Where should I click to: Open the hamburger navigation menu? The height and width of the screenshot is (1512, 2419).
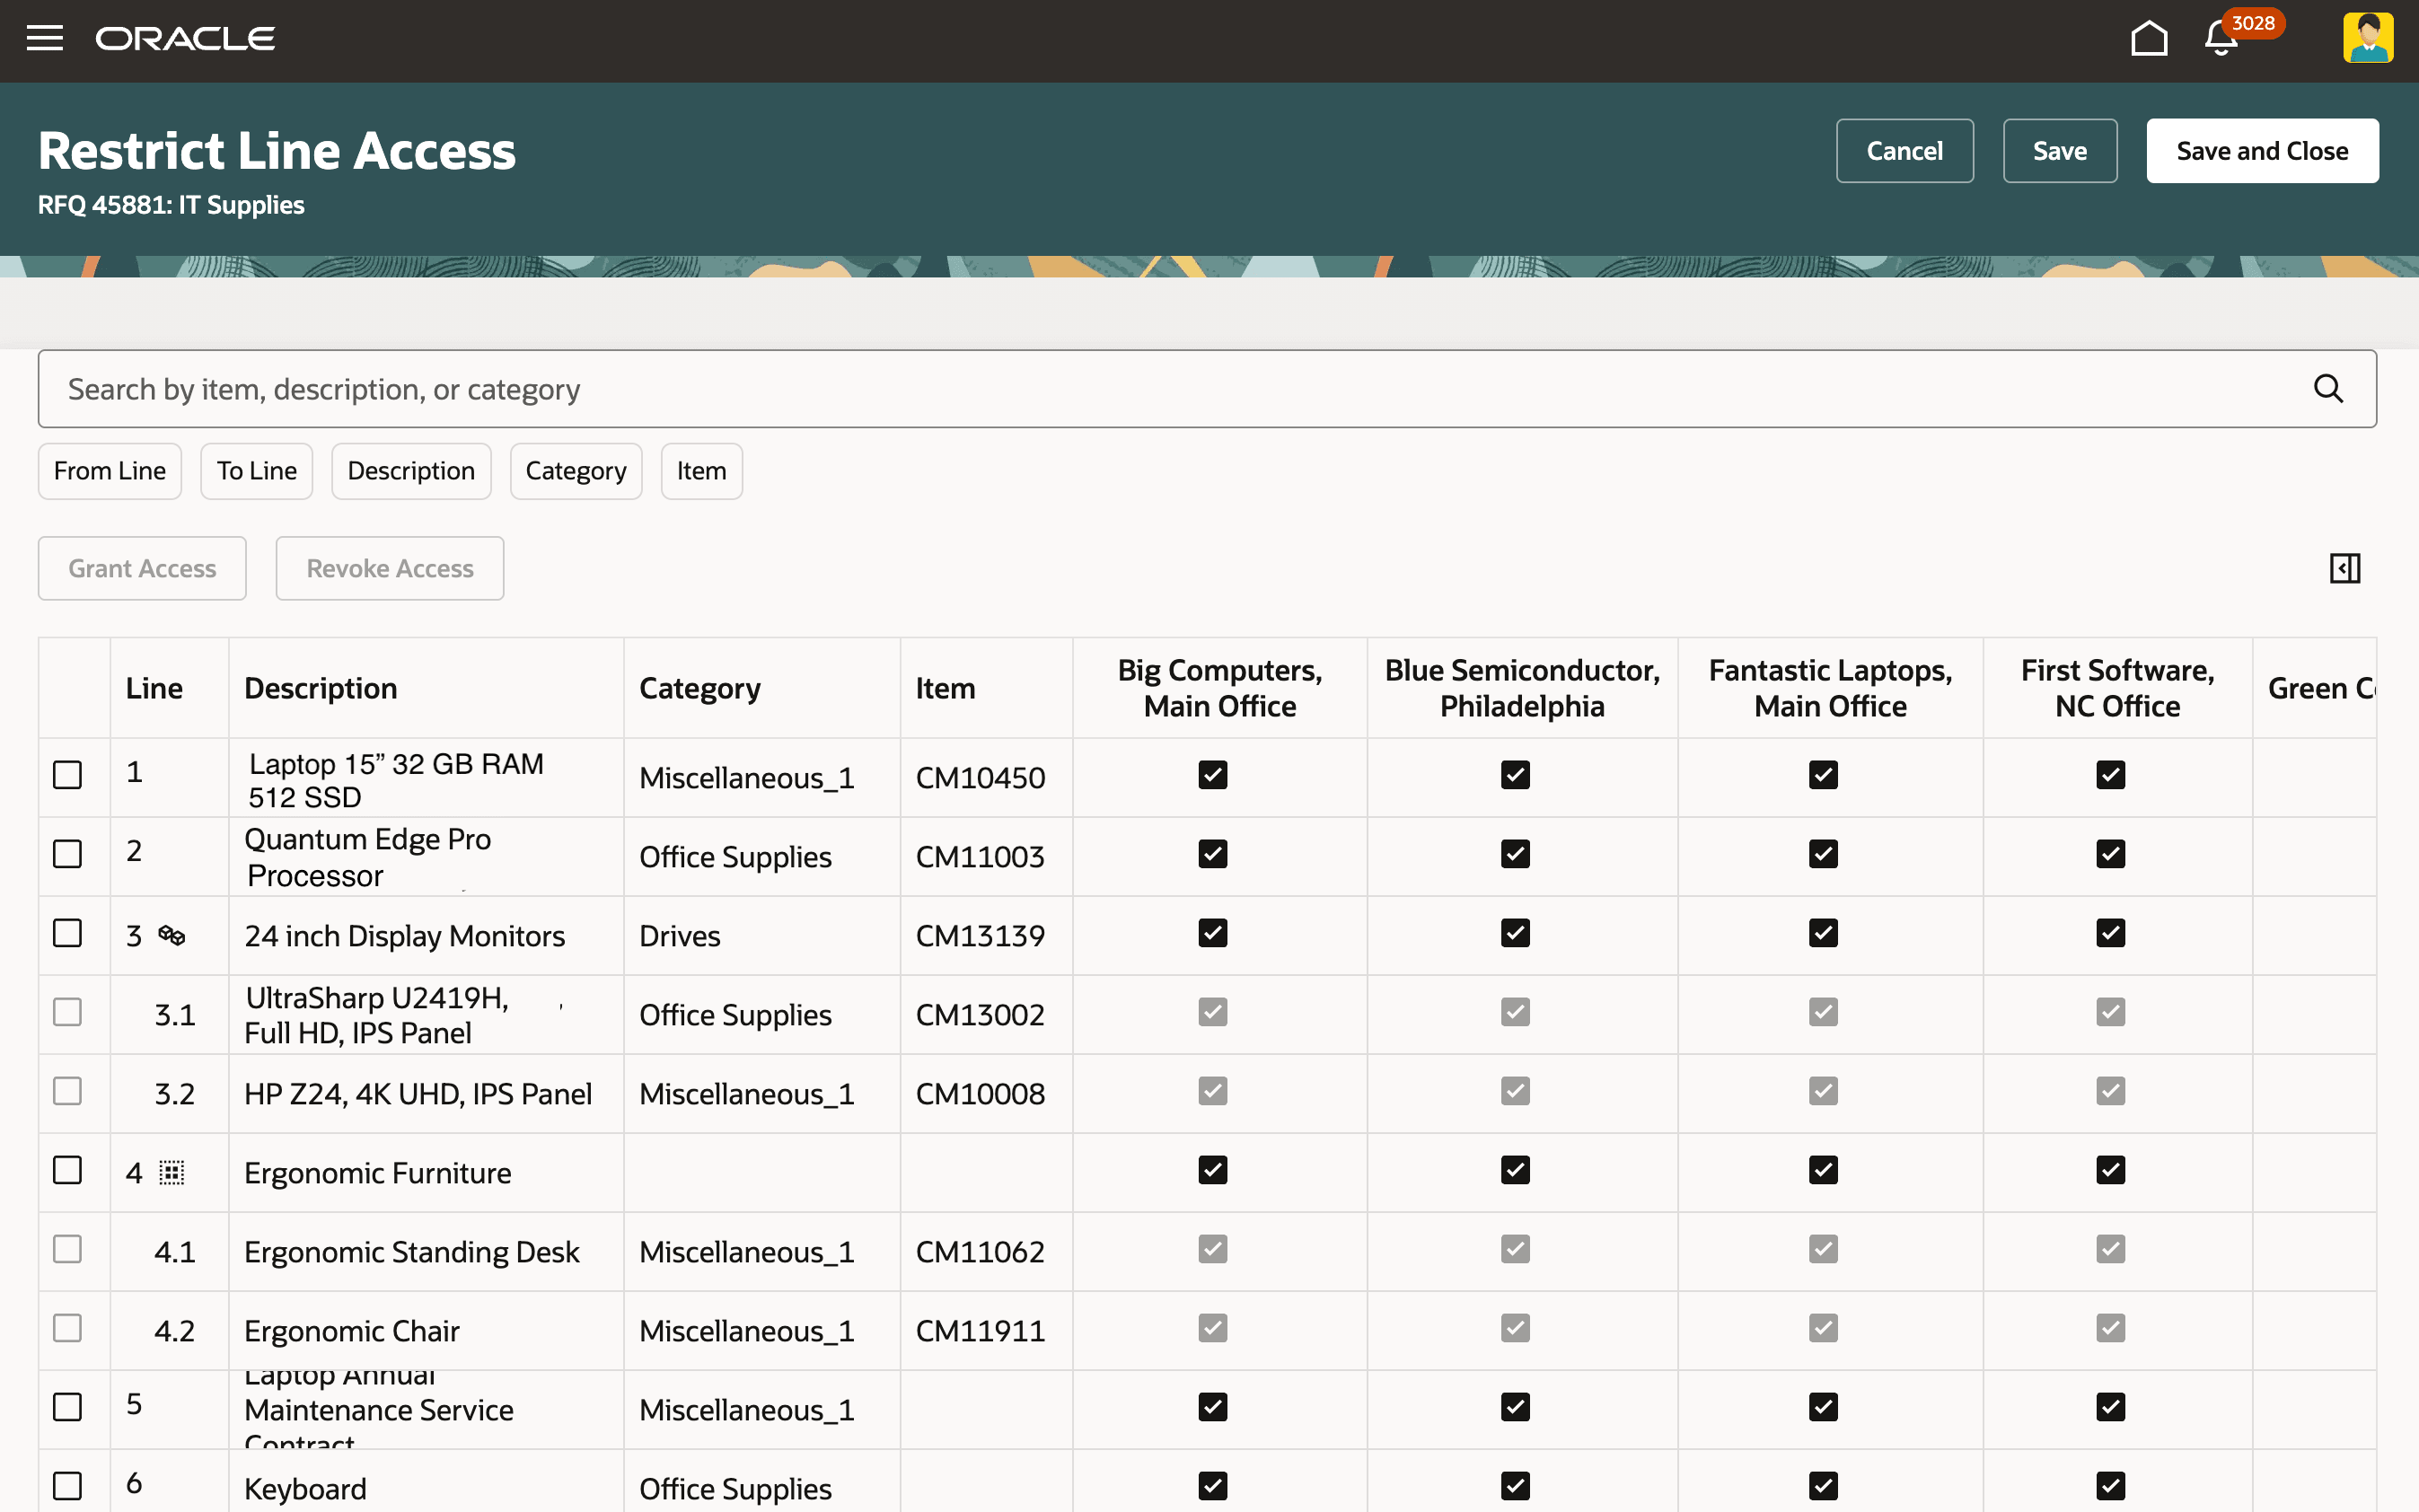[44, 39]
